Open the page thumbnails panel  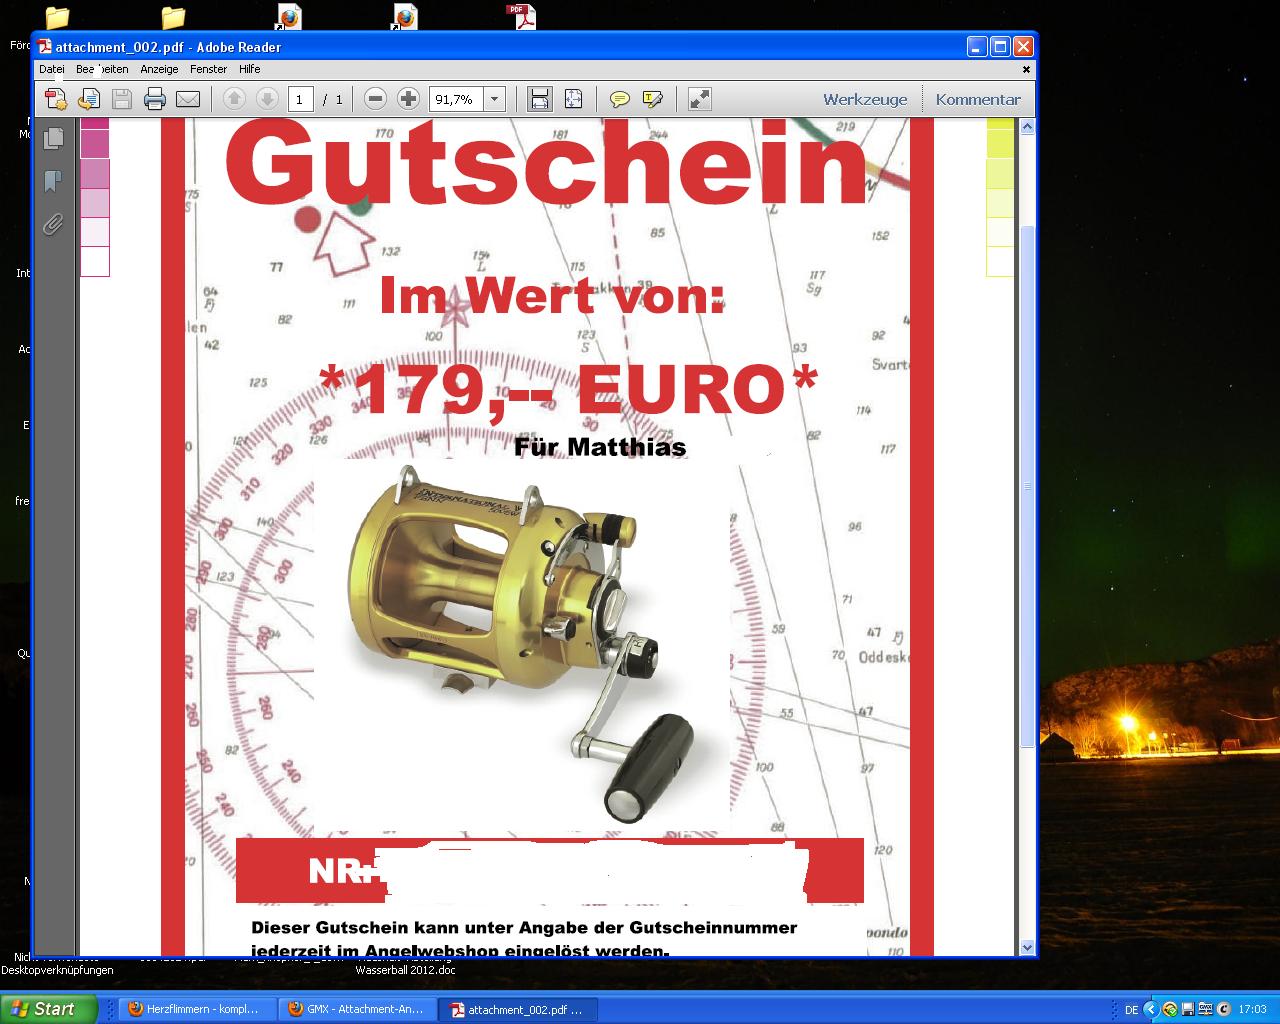[54, 139]
